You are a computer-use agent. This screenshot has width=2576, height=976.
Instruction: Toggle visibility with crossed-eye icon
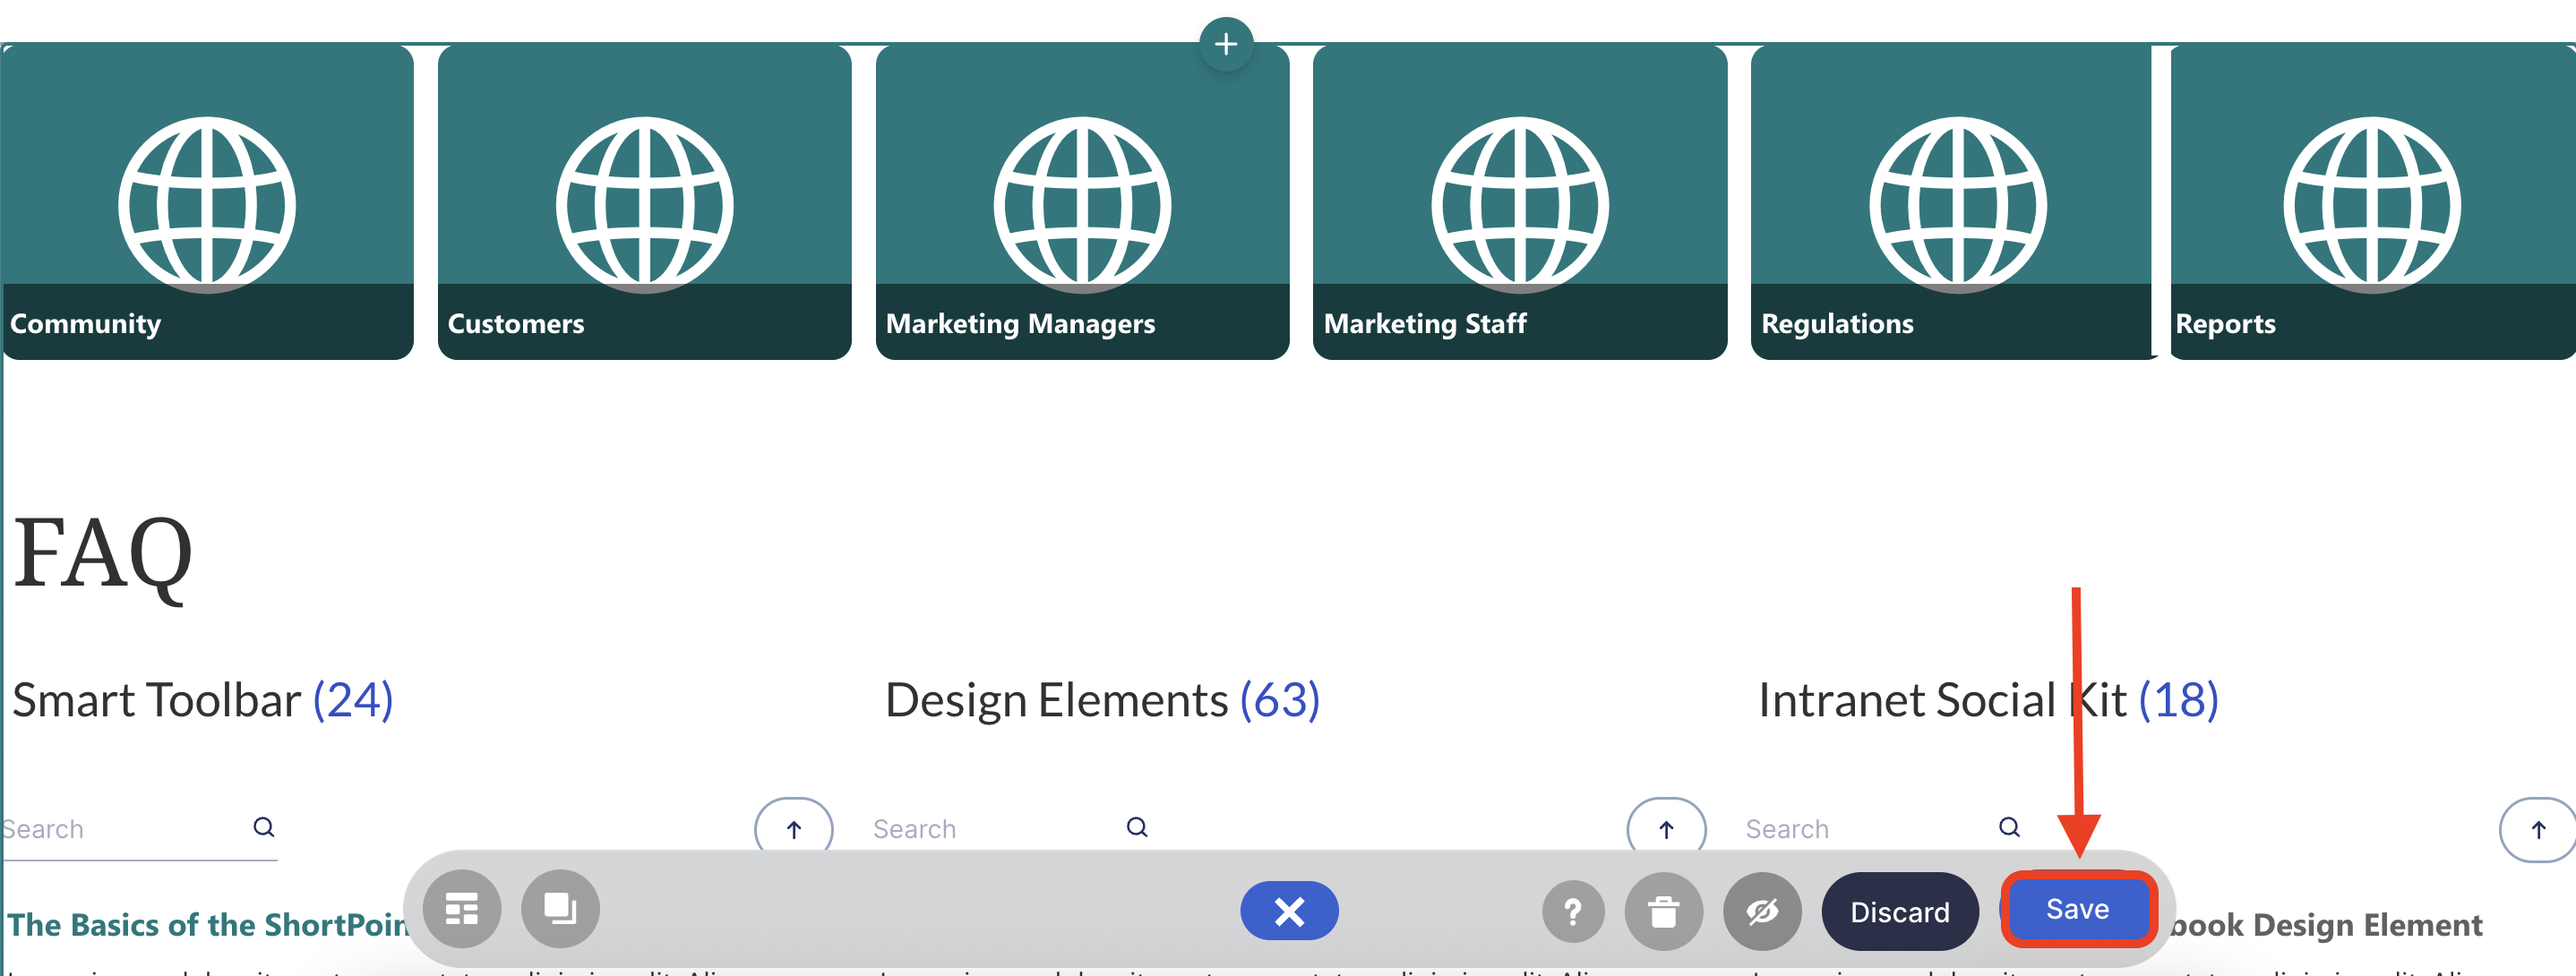1762,911
